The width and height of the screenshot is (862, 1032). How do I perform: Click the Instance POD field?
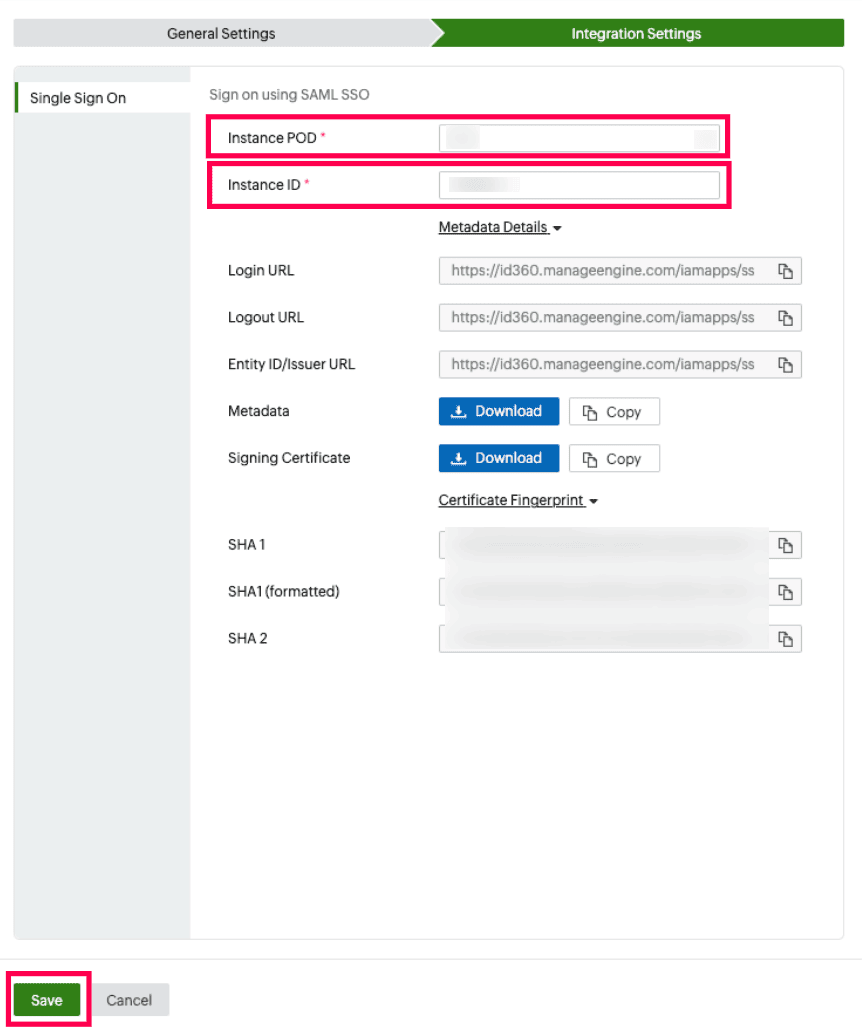pyautogui.click(x=580, y=138)
